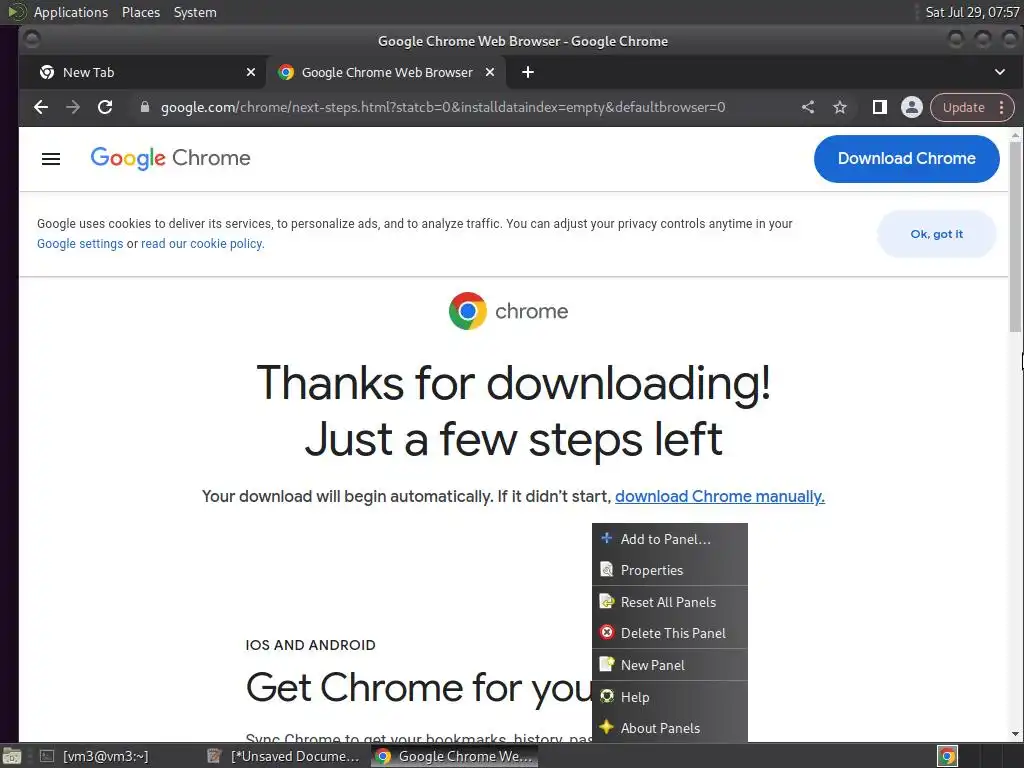Click the clock showing Sat Jul 29
The image size is (1024, 768).
tap(972, 12)
